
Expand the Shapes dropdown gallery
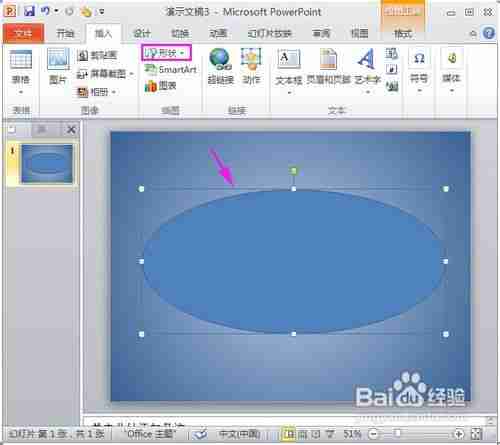pyautogui.click(x=166, y=53)
